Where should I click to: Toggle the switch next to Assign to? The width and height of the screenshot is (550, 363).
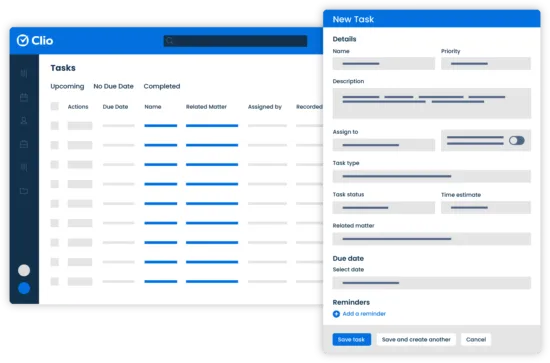(517, 140)
